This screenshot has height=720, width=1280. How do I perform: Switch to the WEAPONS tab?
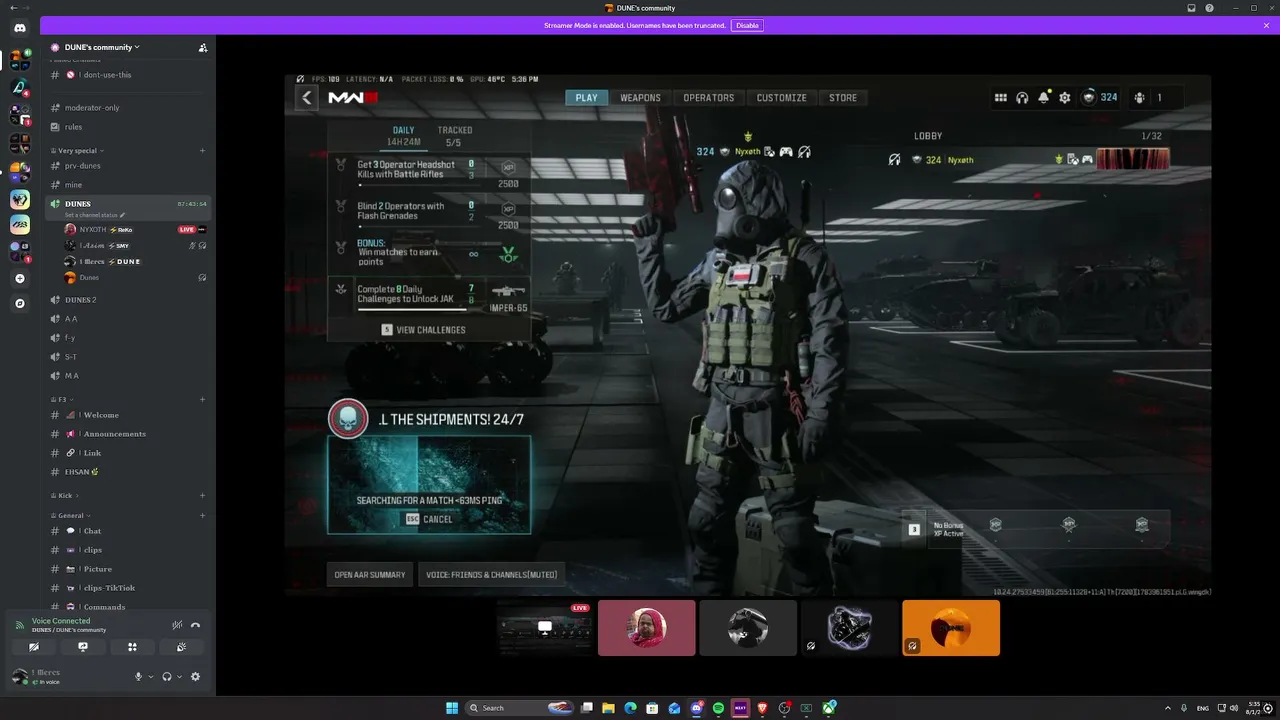[640, 98]
